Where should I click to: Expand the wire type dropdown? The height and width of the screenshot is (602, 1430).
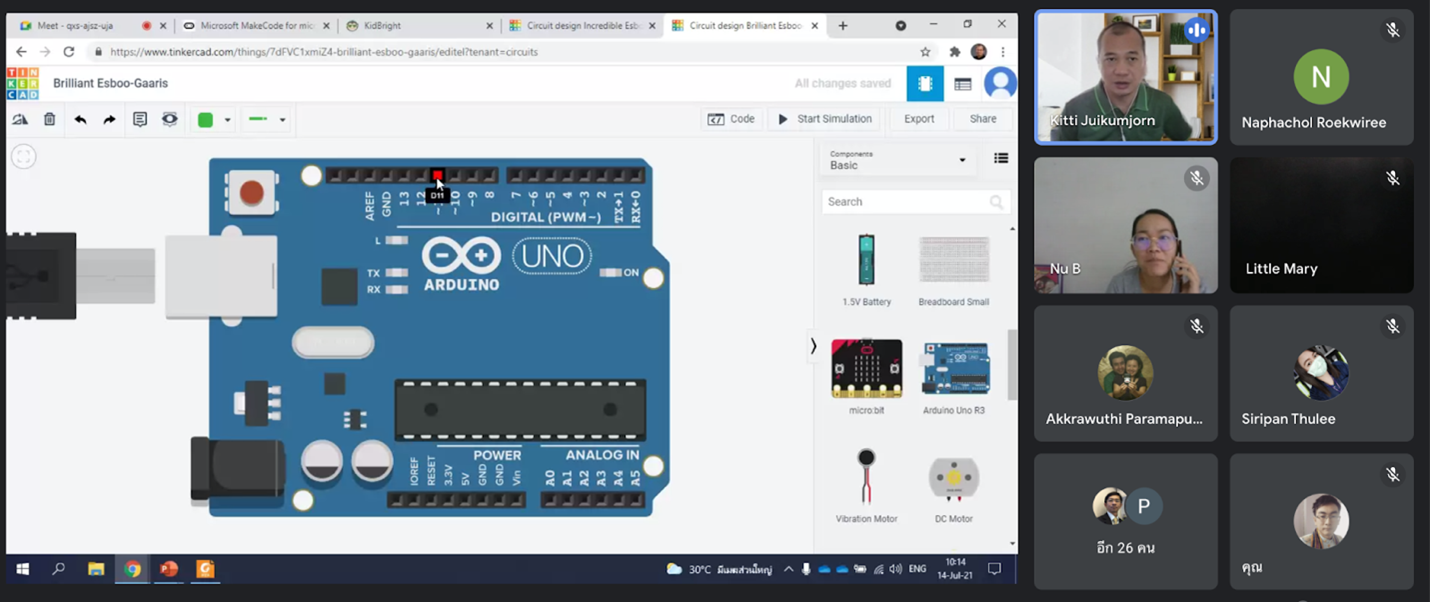tap(283, 120)
